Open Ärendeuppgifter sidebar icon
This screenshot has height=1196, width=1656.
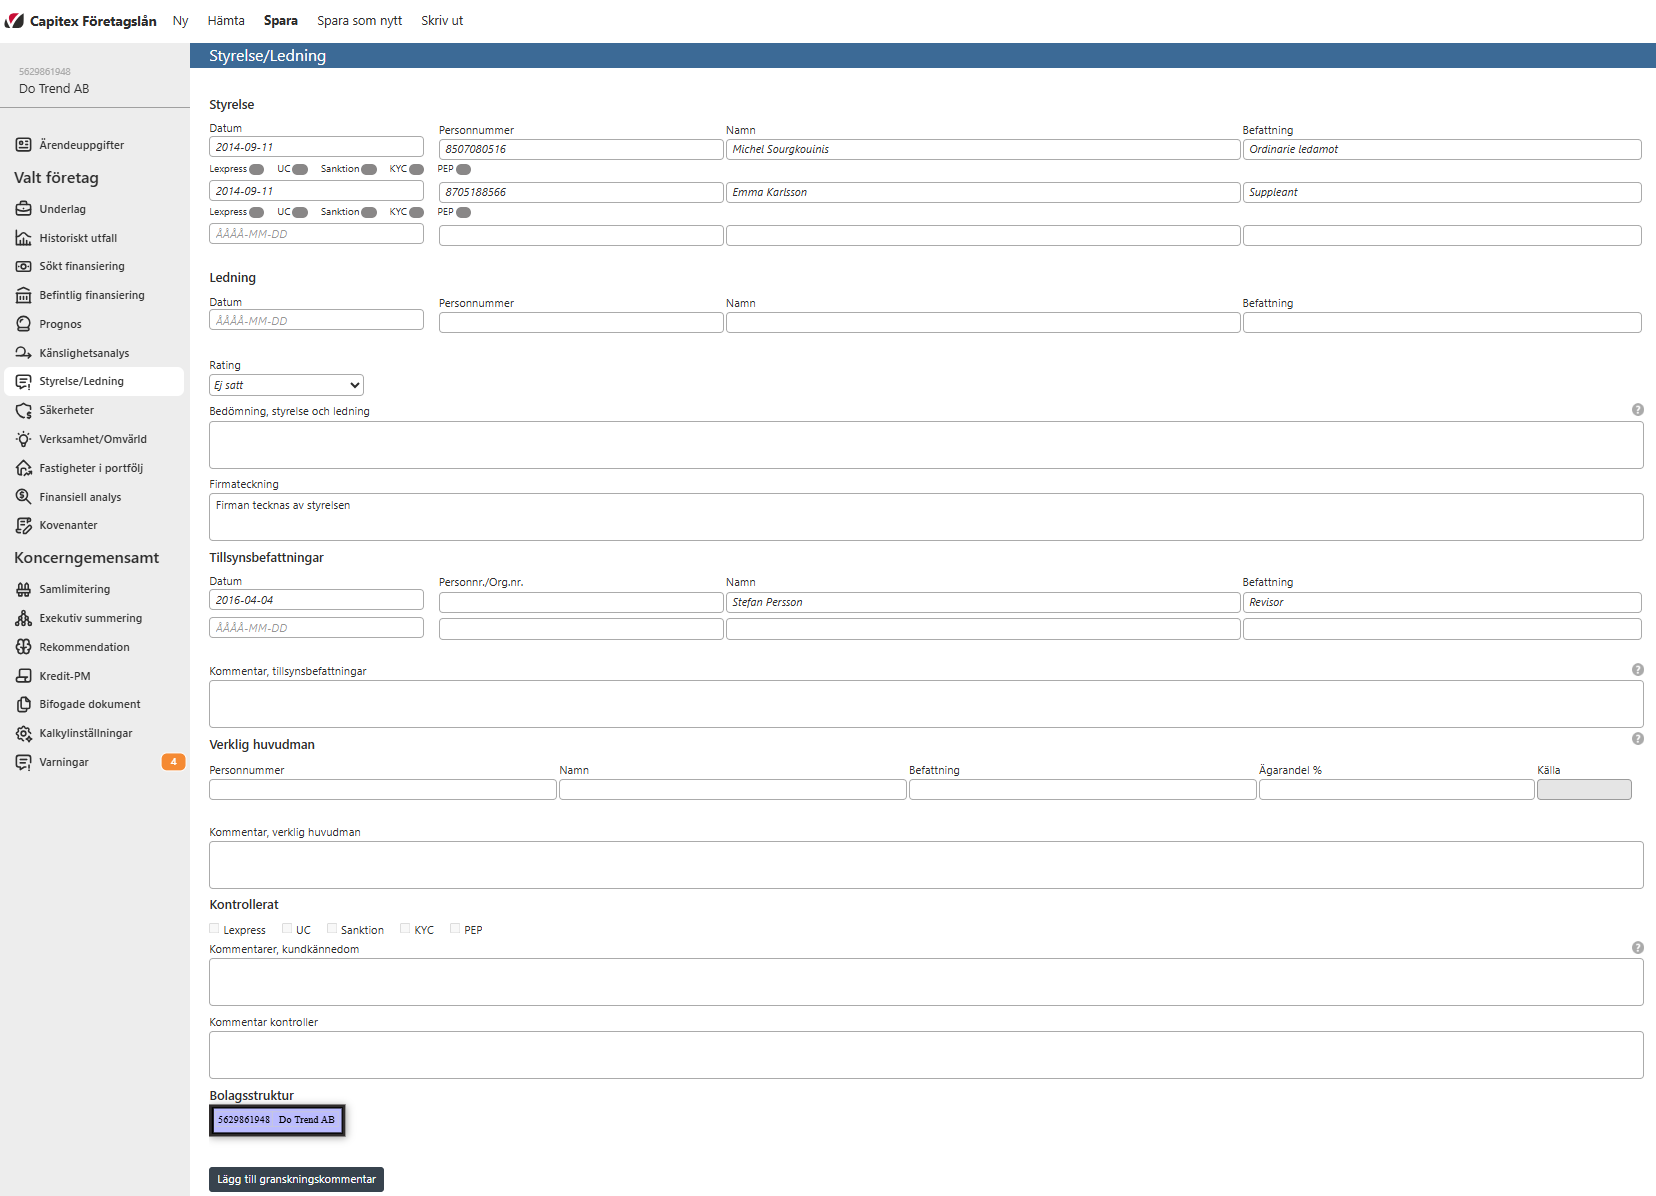23,145
